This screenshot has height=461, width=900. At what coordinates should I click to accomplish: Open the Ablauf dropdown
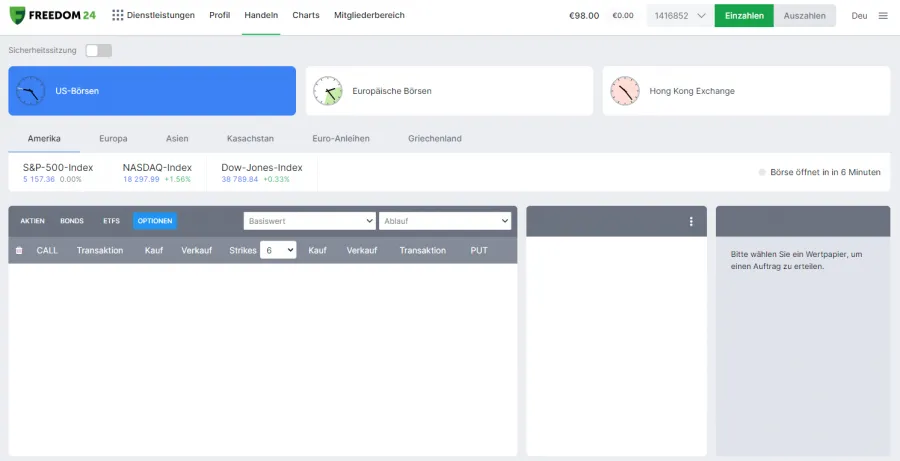pyautogui.click(x=445, y=221)
